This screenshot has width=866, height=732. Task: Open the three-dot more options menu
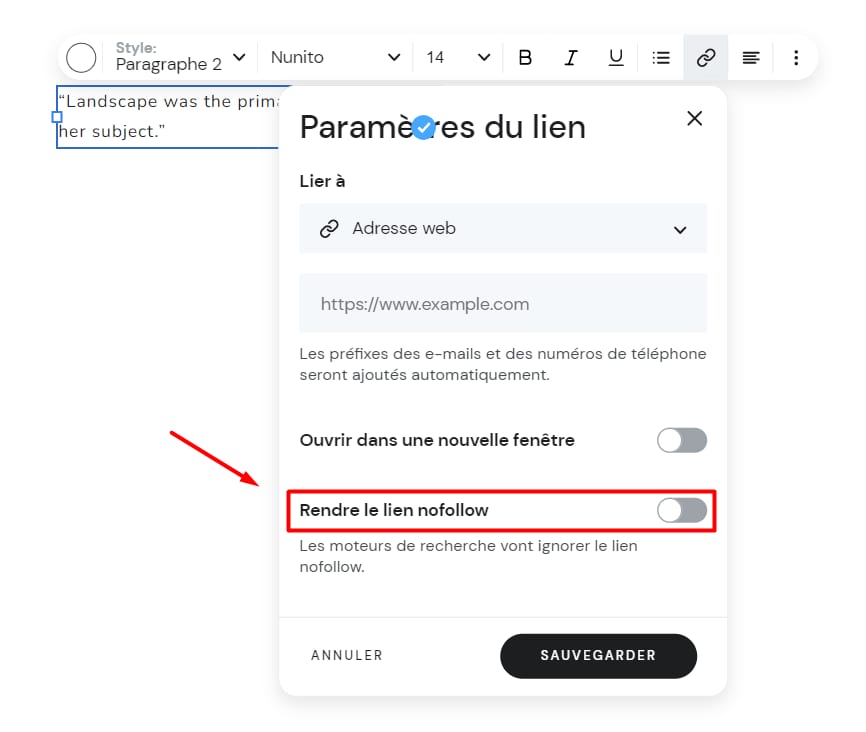pos(796,58)
